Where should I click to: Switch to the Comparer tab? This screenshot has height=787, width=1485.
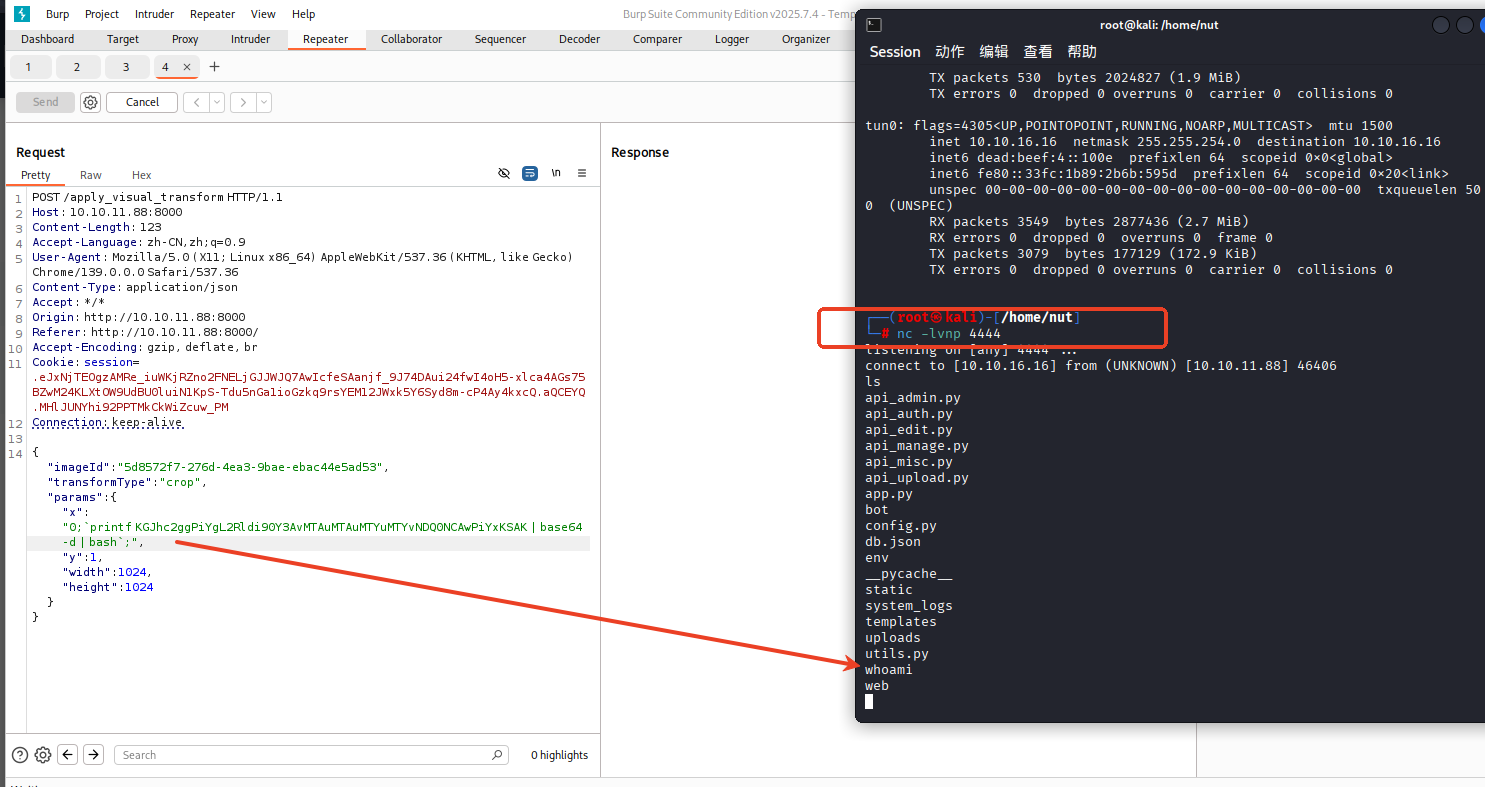[x=657, y=39]
